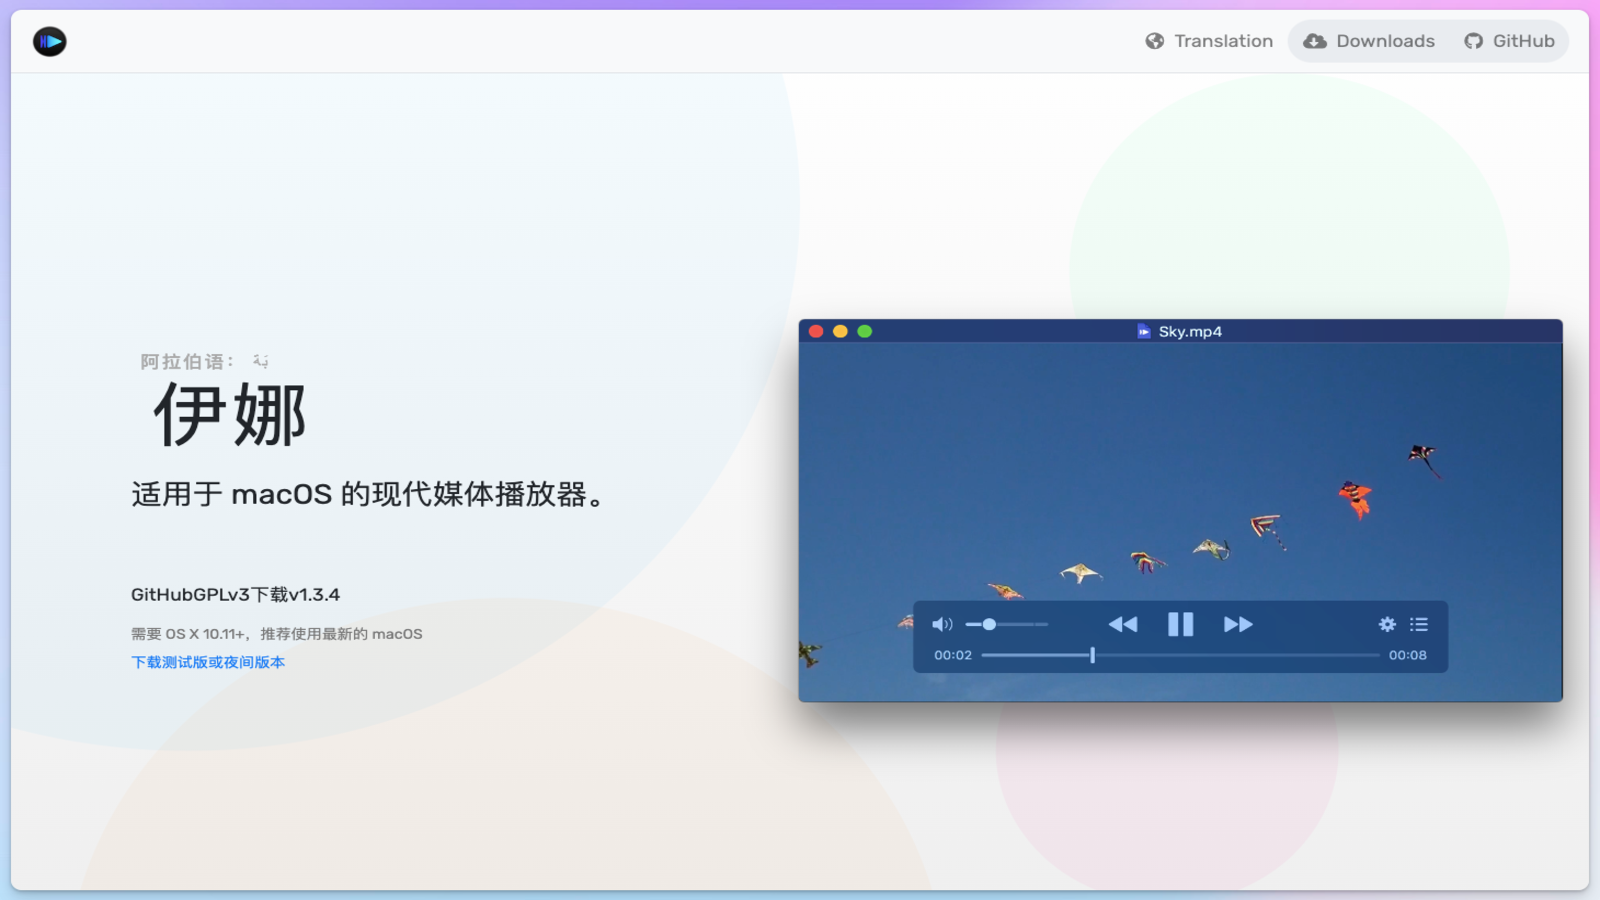1600x900 pixels.
Task: Mute audio with the player's speaker icon
Action: 941,625
